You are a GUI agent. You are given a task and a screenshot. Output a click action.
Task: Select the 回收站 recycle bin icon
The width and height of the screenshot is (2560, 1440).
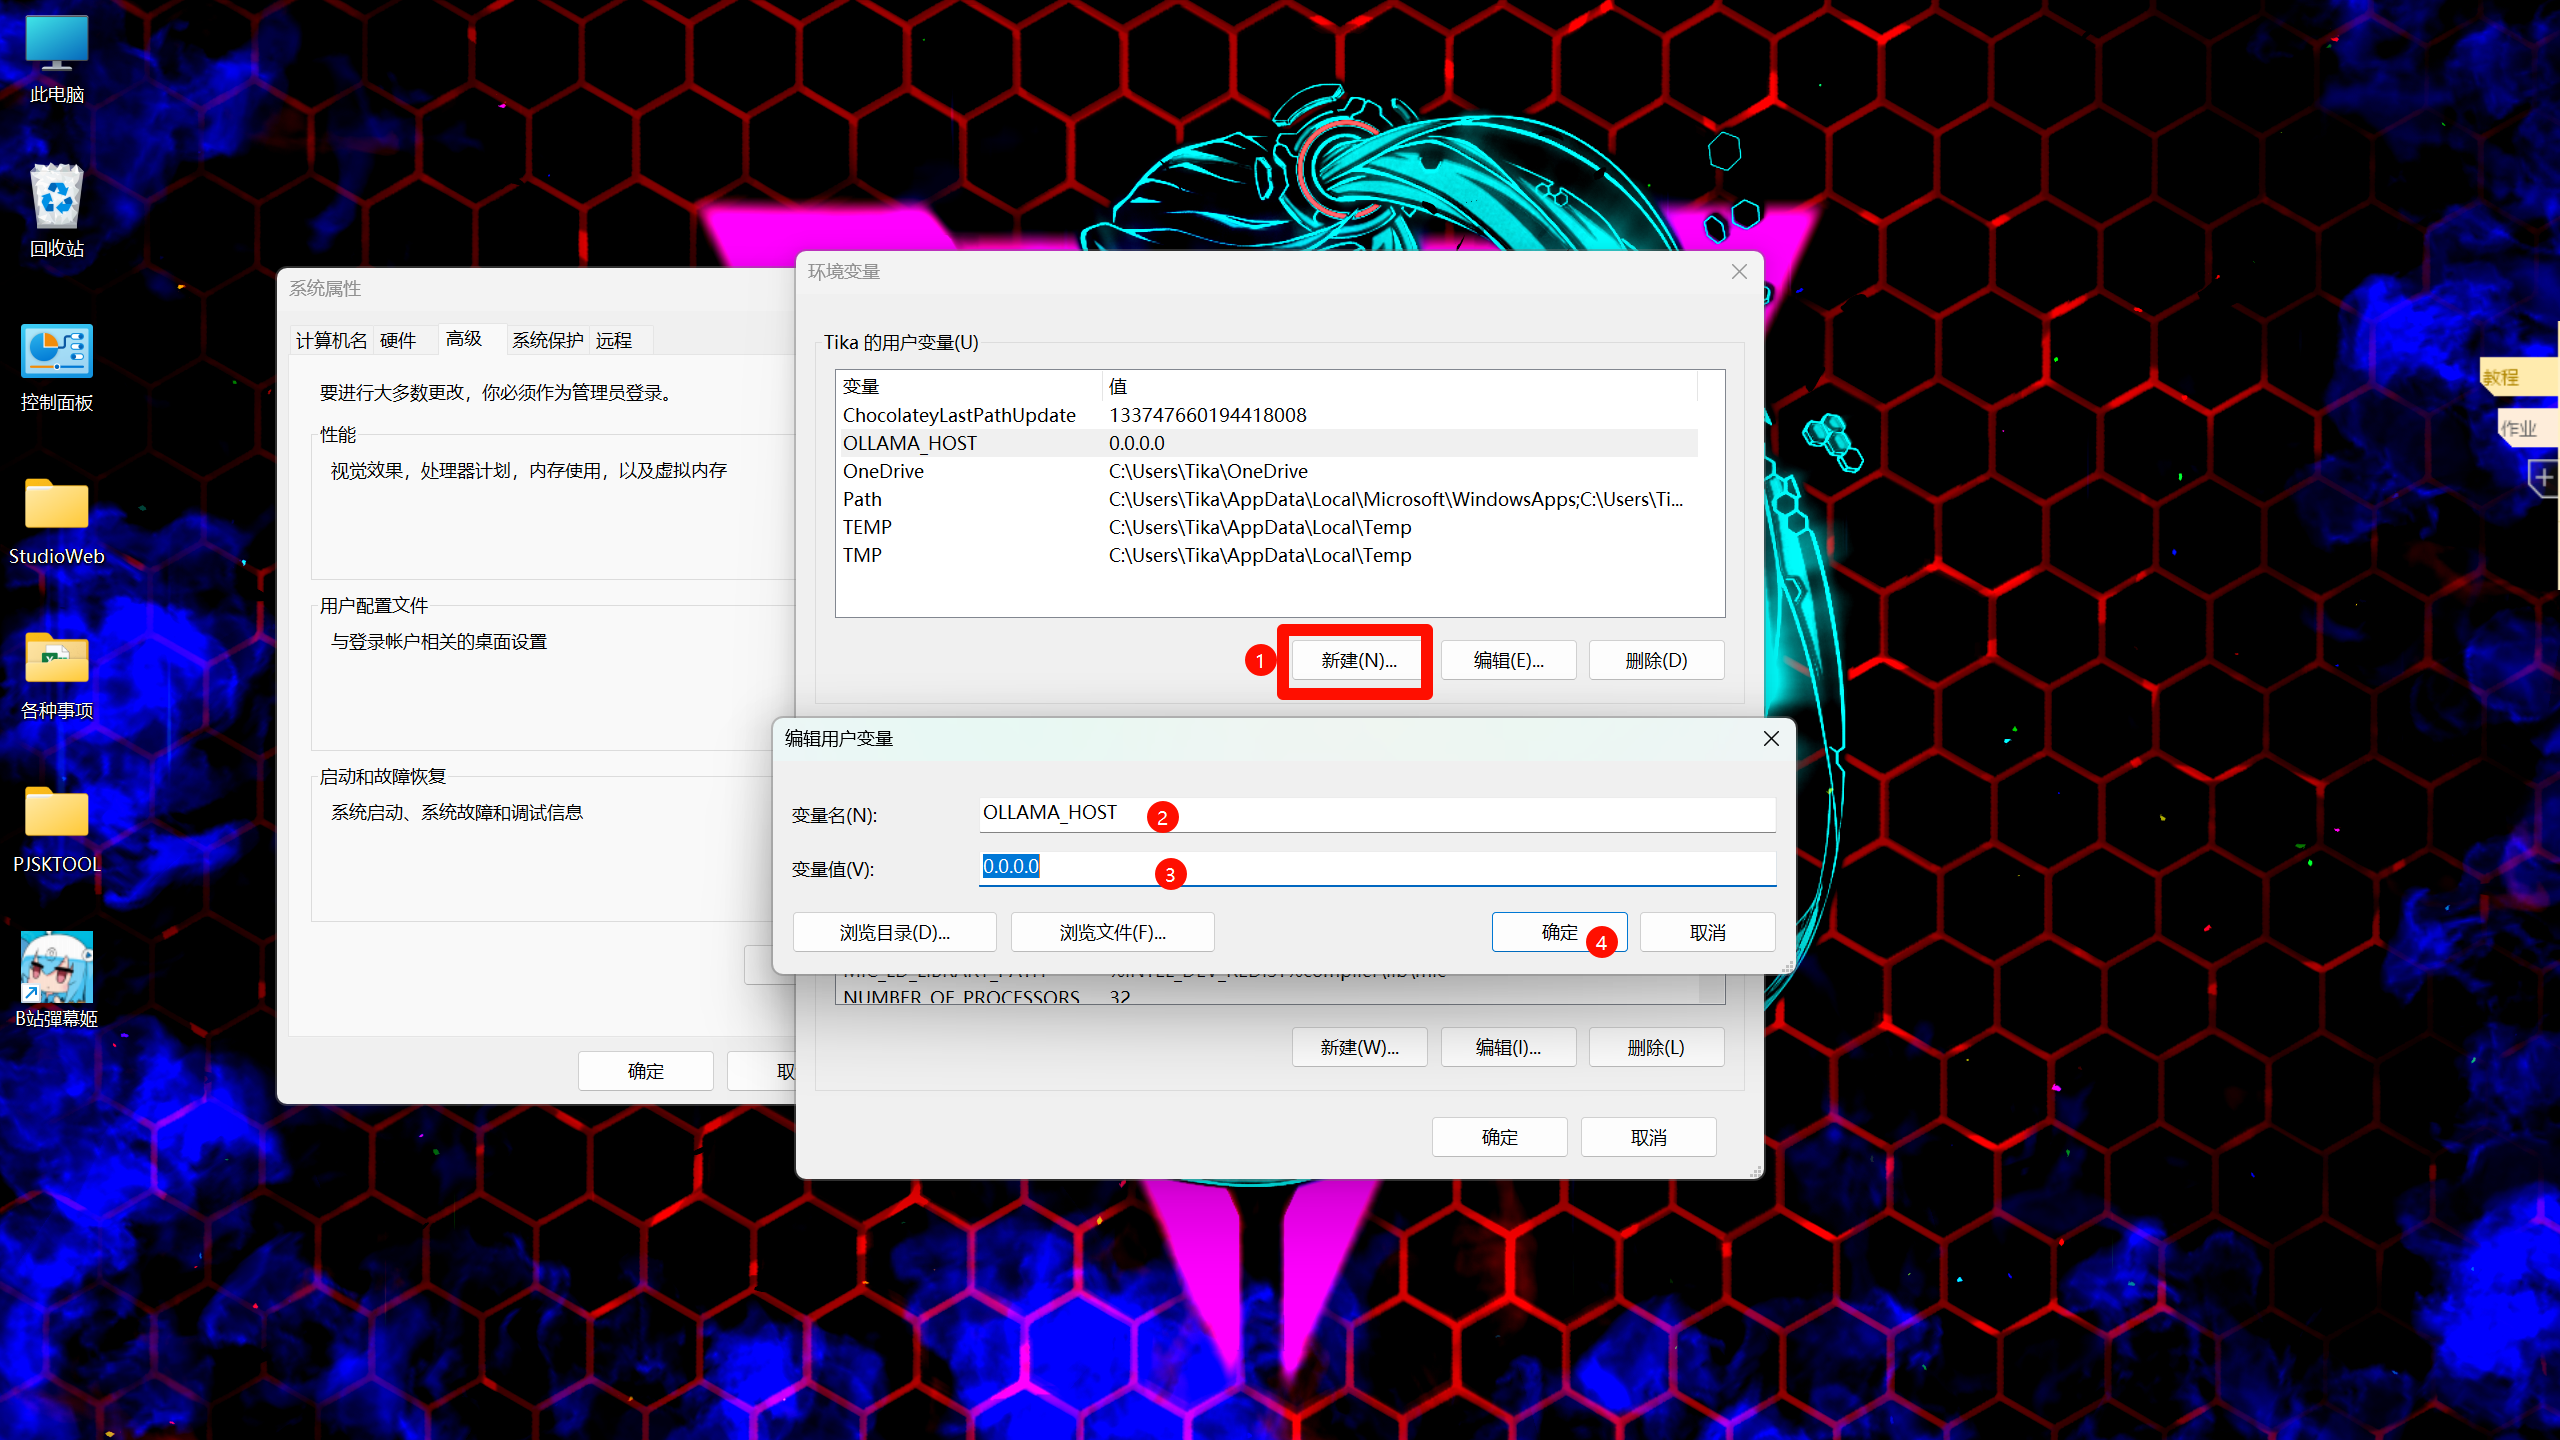pos(57,198)
